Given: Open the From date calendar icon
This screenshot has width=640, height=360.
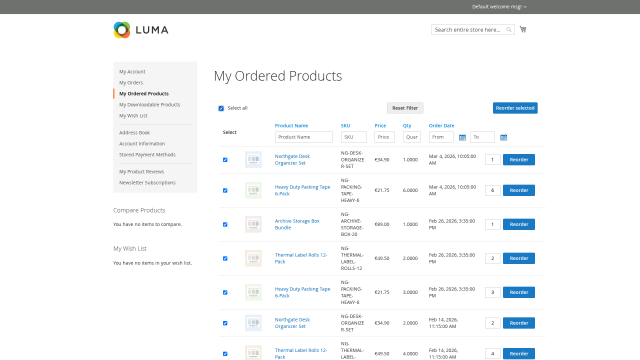Looking at the screenshot, I should [x=462, y=138].
